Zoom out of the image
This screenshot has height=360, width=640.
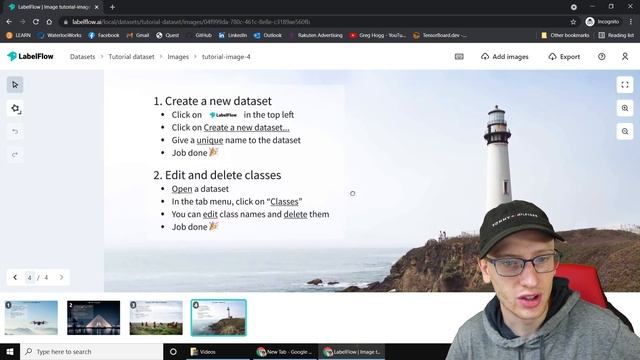coord(625,131)
